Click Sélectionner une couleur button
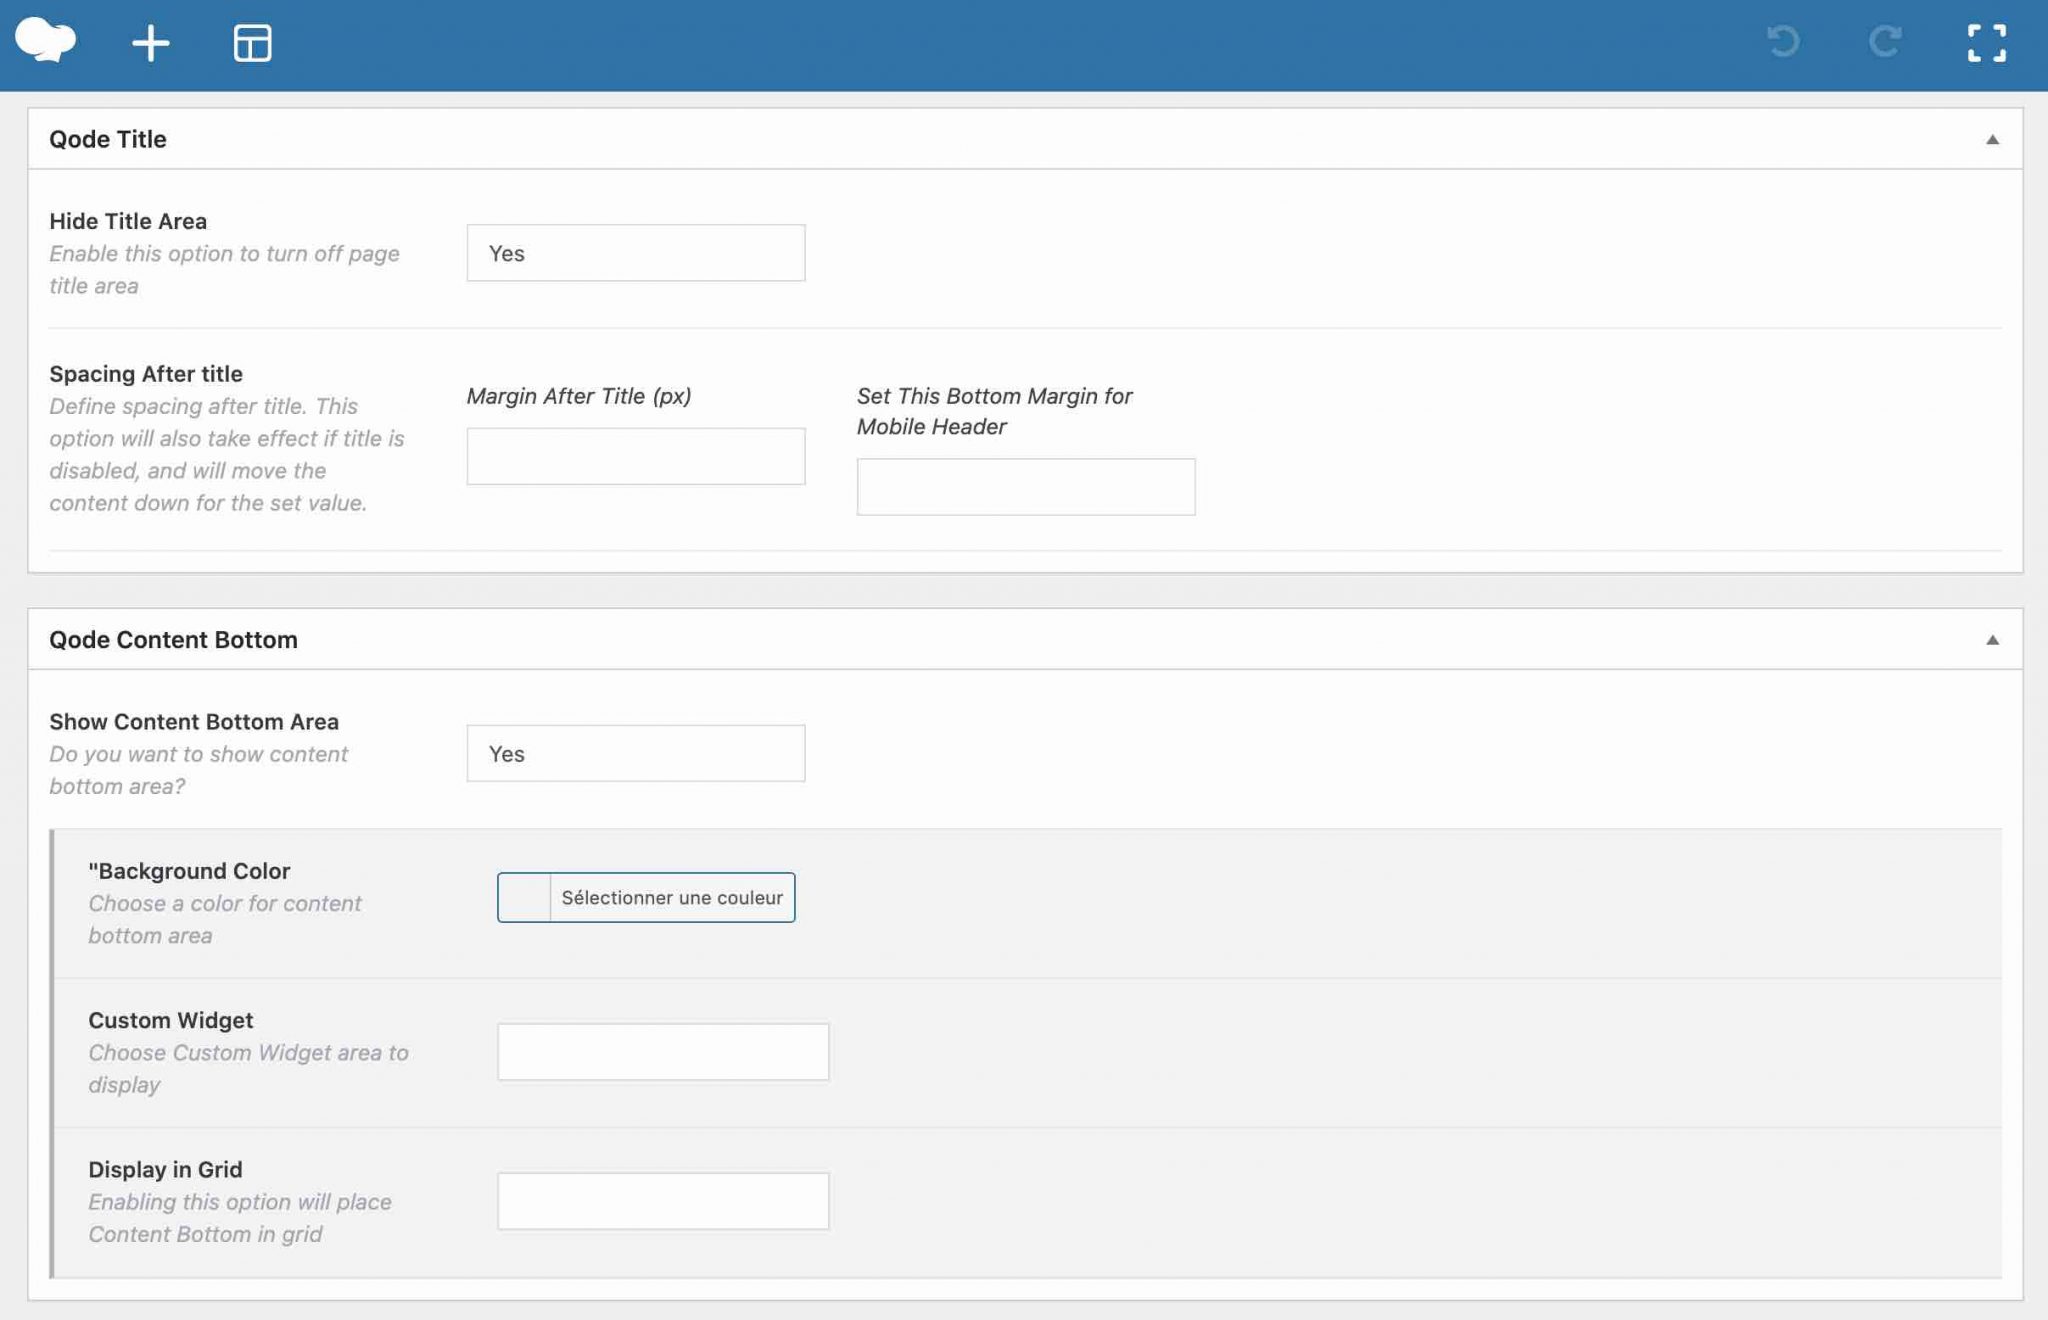 click(672, 898)
